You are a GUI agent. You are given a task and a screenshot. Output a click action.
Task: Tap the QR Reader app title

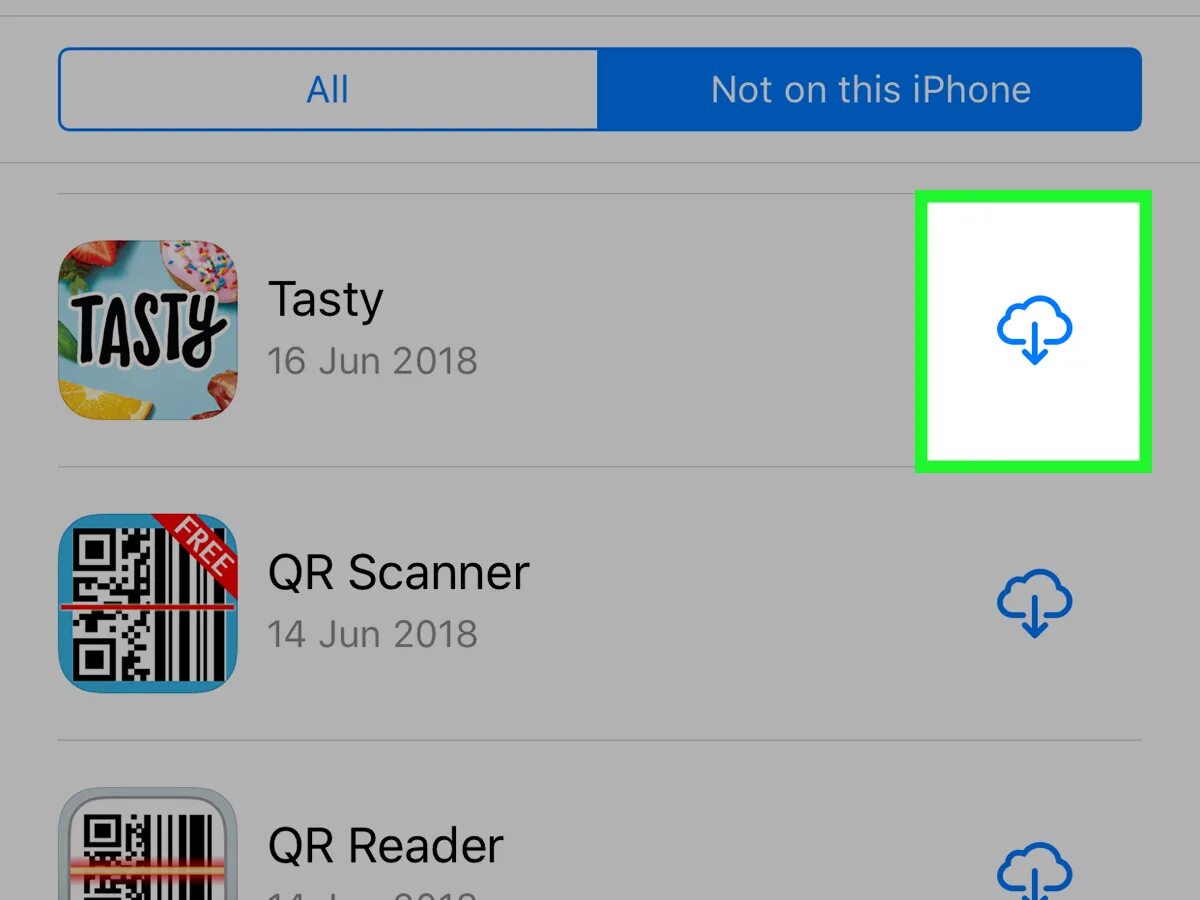[386, 846]
